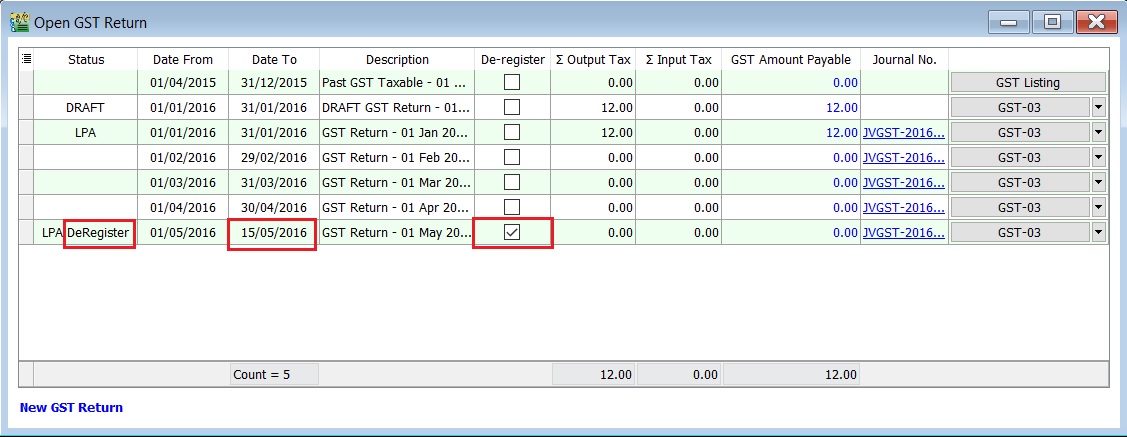Click GST-03 button on DeRegister 15/05/2016 row
The height and width of the screenshot is (437, 1127).
(1020, 233)
